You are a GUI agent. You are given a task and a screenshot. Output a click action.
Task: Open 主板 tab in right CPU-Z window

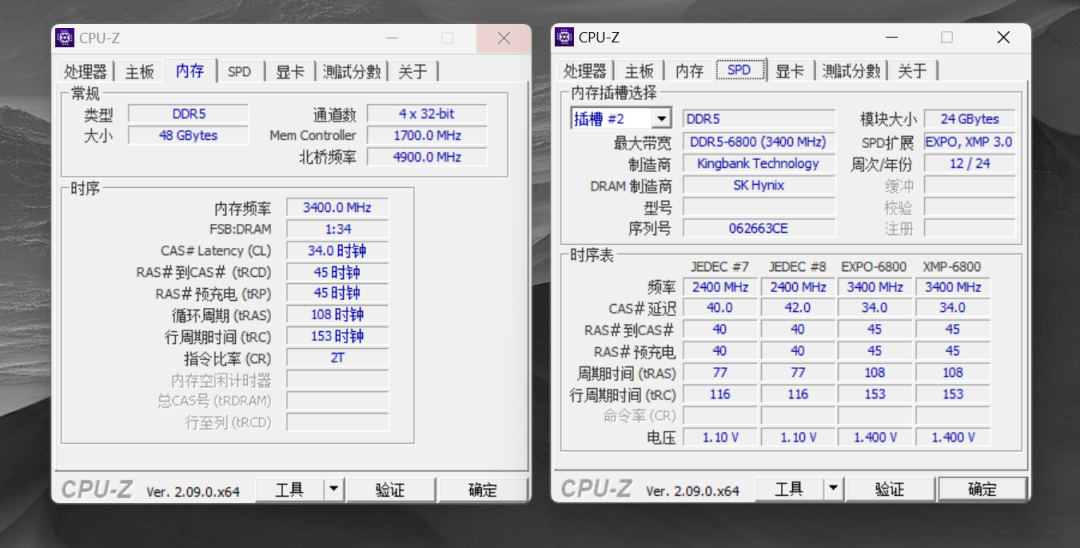[x=638, y=71]
